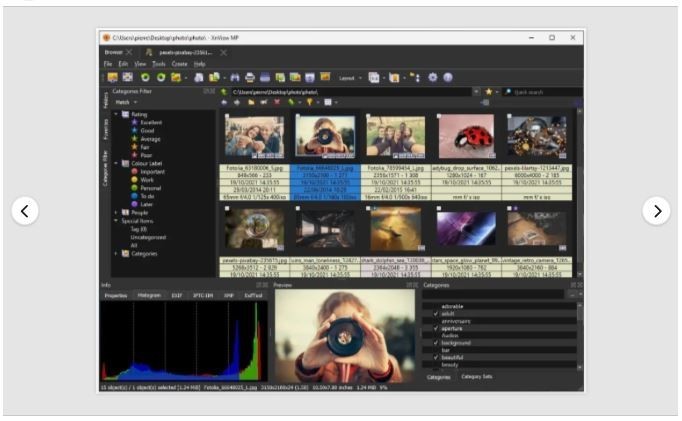This screenshot has width=682, height=421.
Task: Open the Help menu
Action: point(200,64)
